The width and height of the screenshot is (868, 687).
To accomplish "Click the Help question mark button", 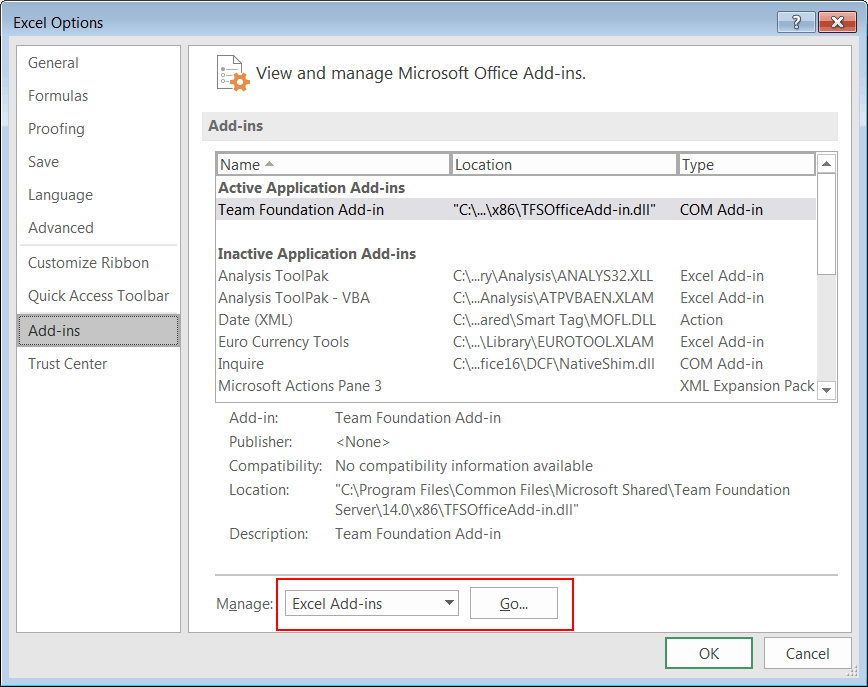I will tap(796, 22).
